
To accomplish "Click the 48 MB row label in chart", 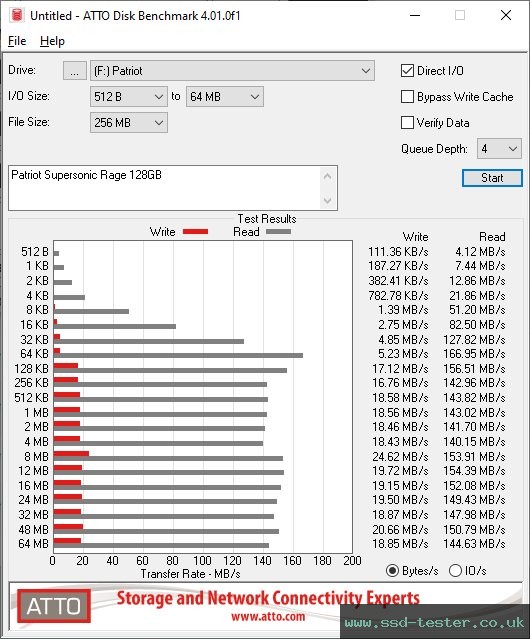I will point(33,529).
